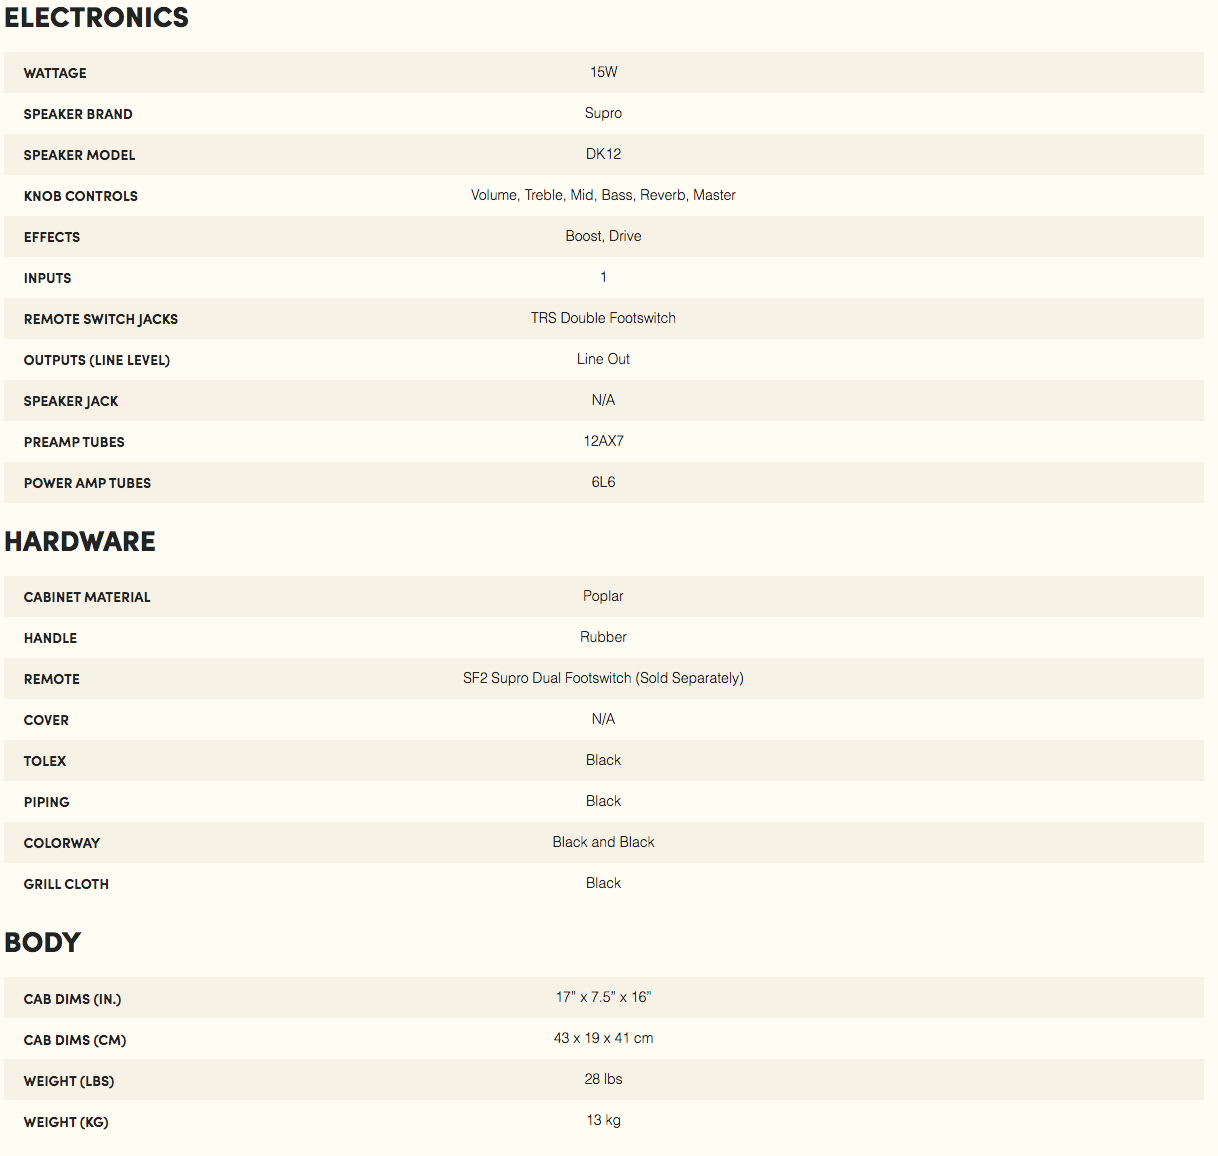Viewport: 1218px width, 1156px height.
Task: Click the WEIGHT (KG) row label
Action: 66,1122
